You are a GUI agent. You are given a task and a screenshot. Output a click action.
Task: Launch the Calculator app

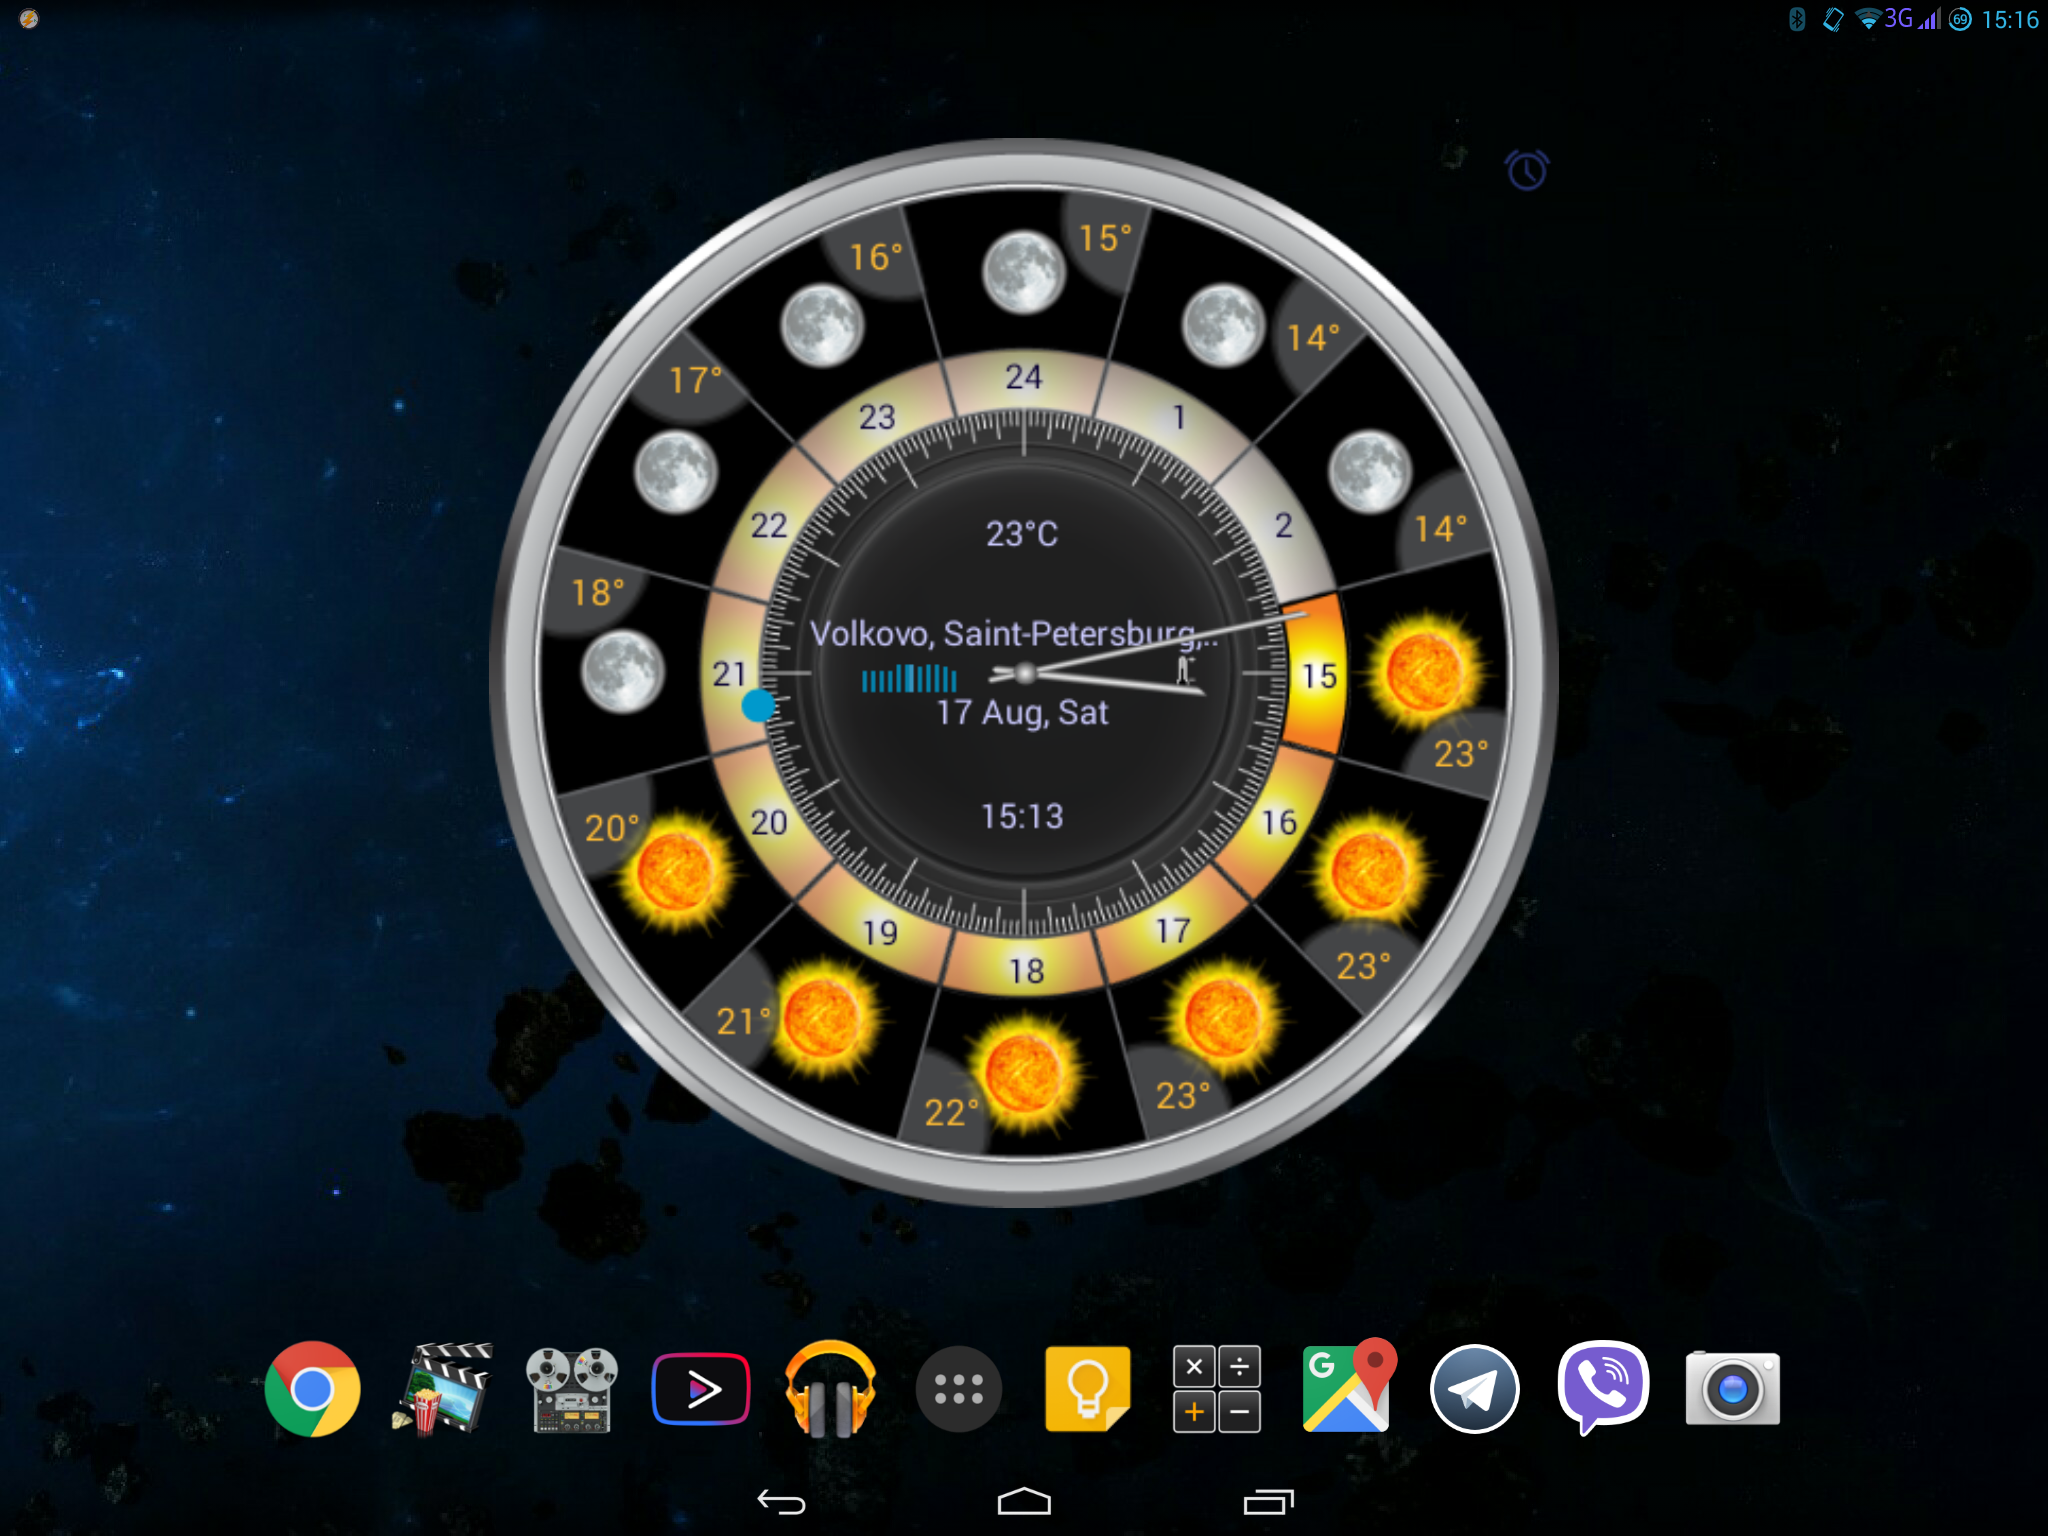pos(1216,1389)
